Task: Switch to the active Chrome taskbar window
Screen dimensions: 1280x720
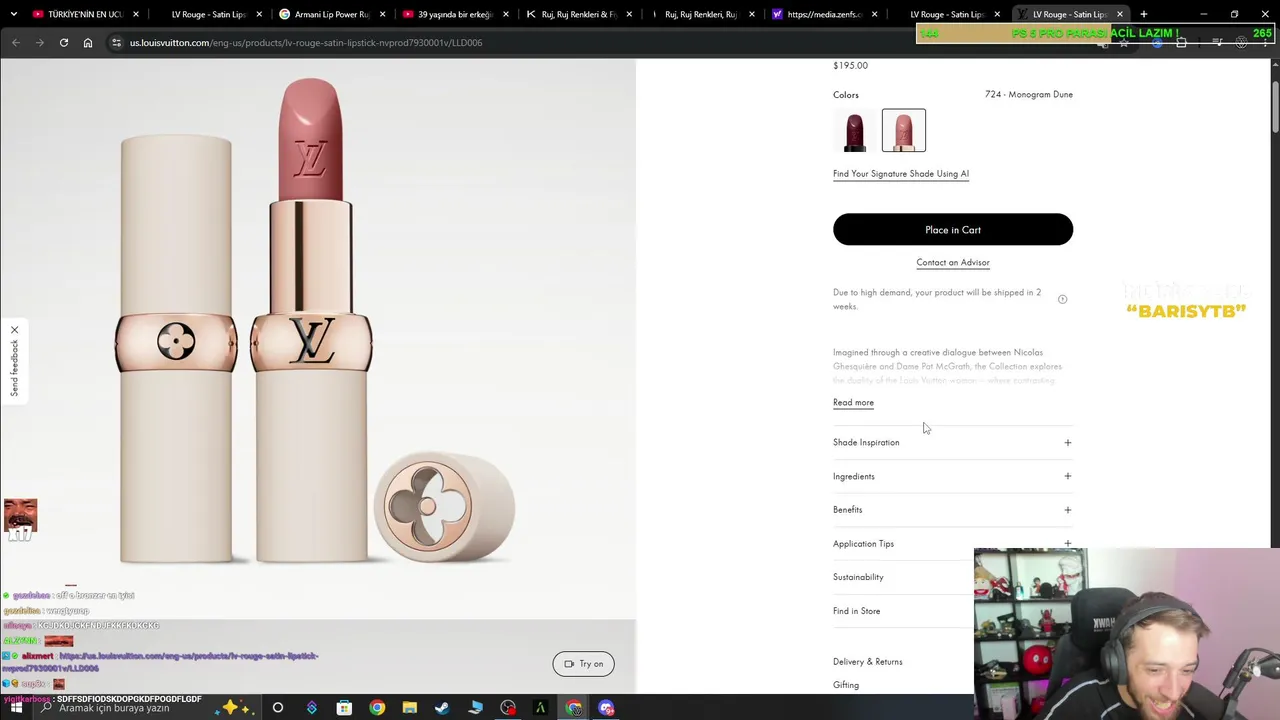Action: [573, 708]
